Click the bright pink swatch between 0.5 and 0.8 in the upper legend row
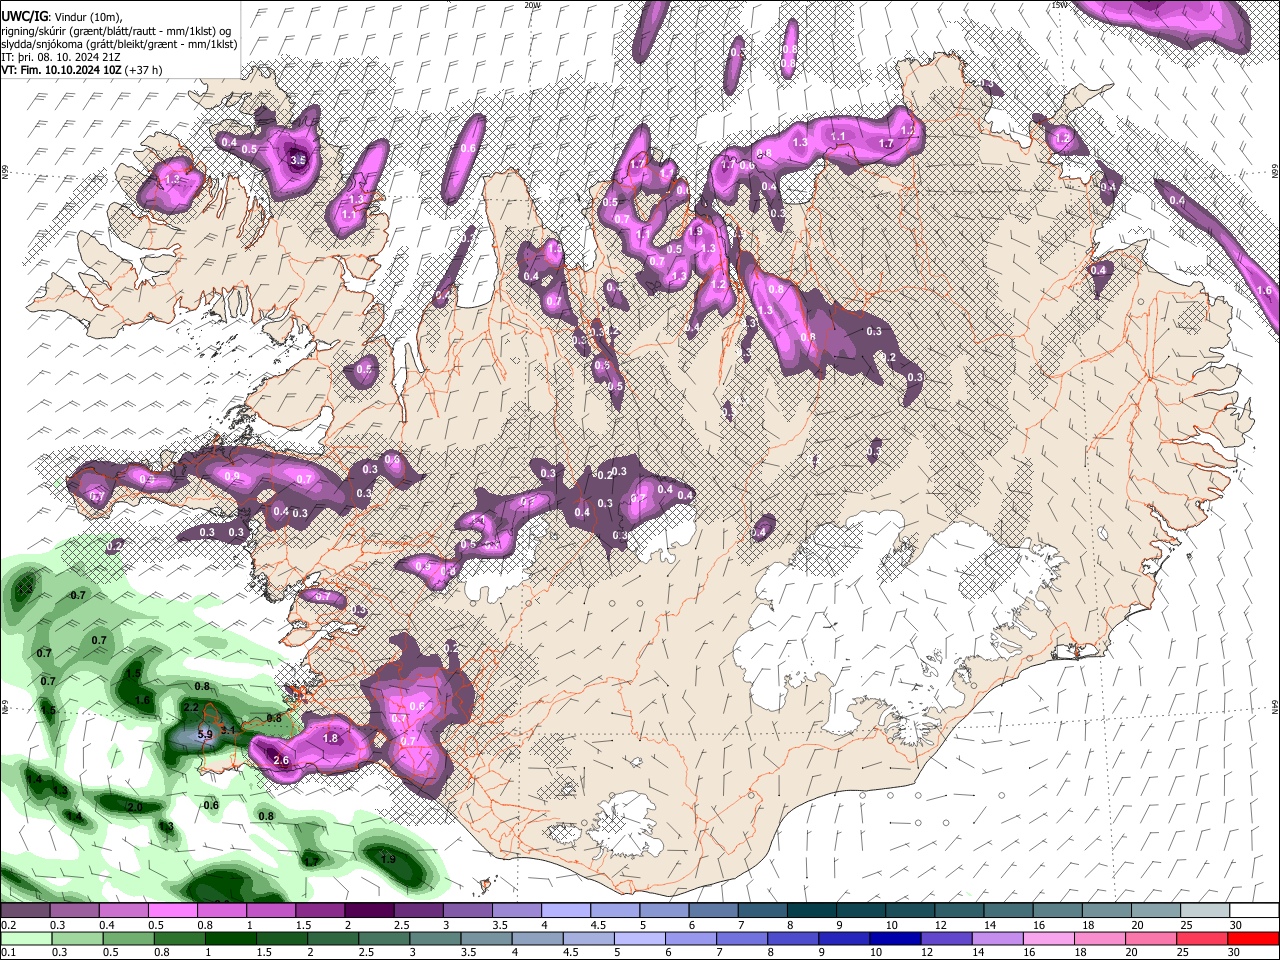The width and height of the screenshot is (1280, 960). click(175, 911)
